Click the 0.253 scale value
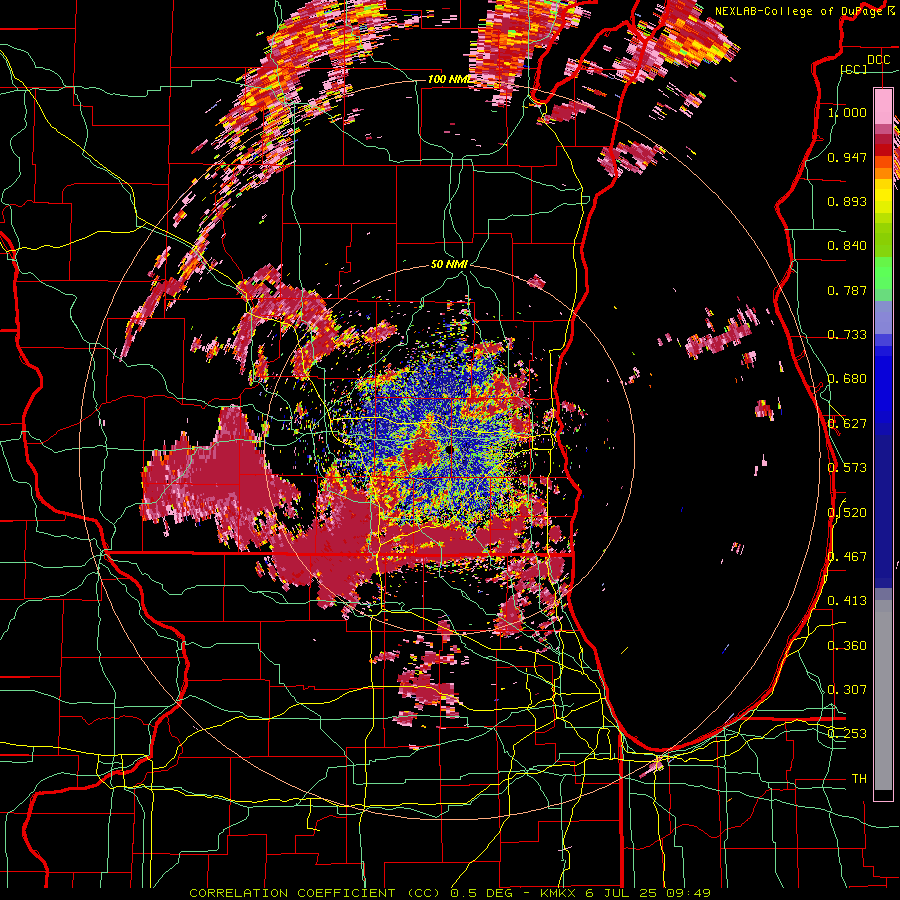 click(847, 734)
